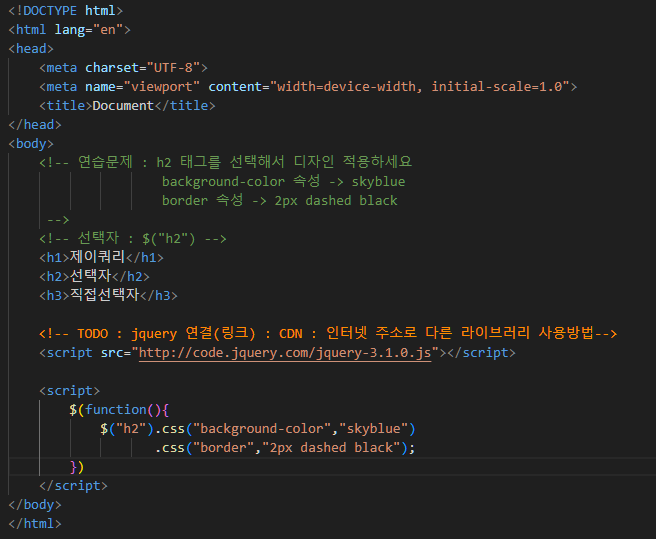656x539 pixels.
Task: Click the "viewport" name value
Action: point(161,87)
